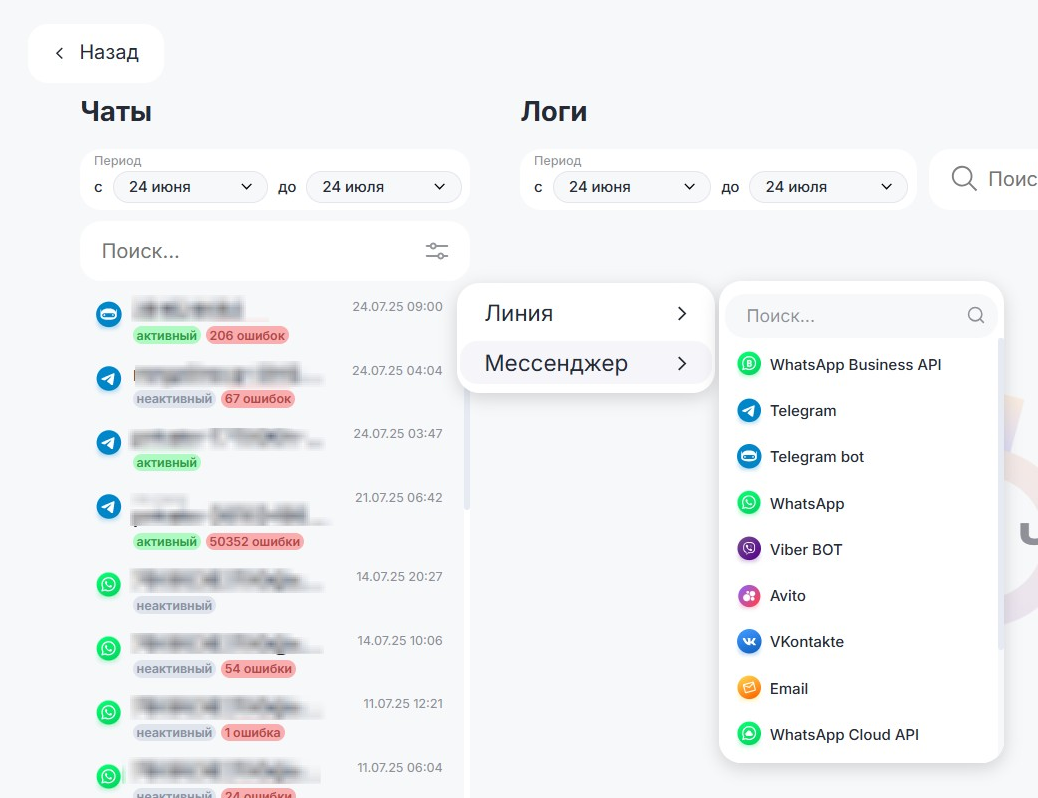Expand the logs start date dropdown
The width and height of the screenshot is (1038, 798).
click(x=630, y=187)
